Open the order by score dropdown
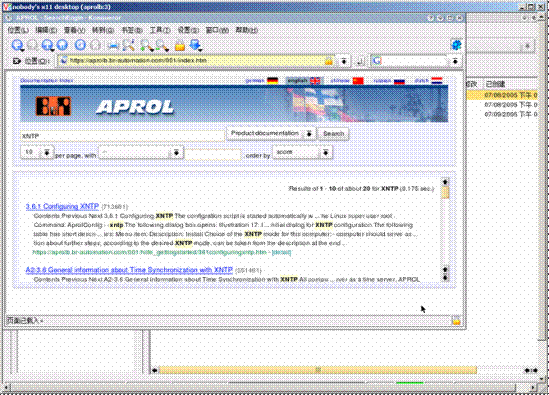The width and height of the screenshot is (549, 395). click(x=302, y=152)
